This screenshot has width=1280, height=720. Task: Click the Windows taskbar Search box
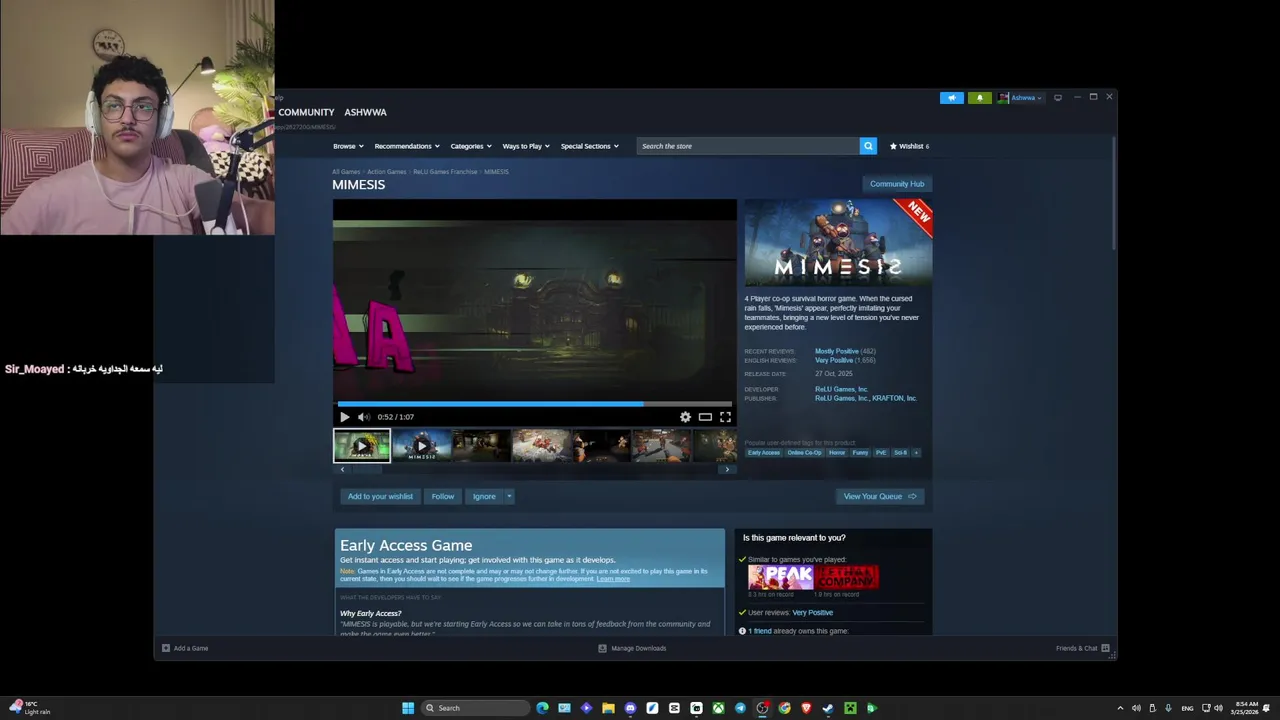(475, 708)
